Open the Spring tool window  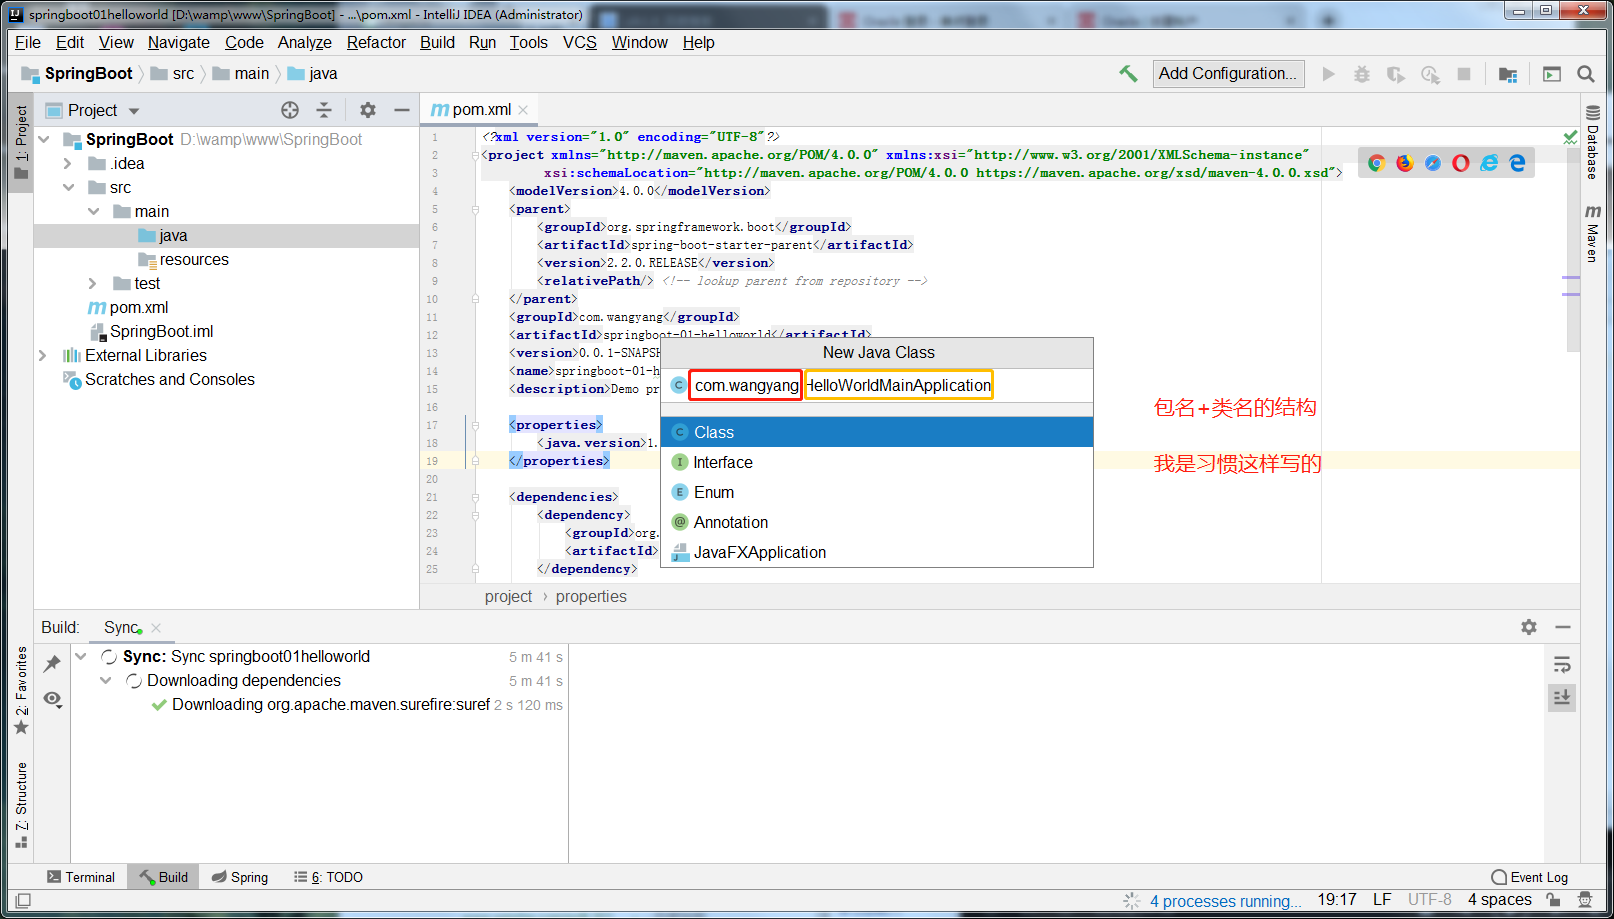click(x=240, y=877)
